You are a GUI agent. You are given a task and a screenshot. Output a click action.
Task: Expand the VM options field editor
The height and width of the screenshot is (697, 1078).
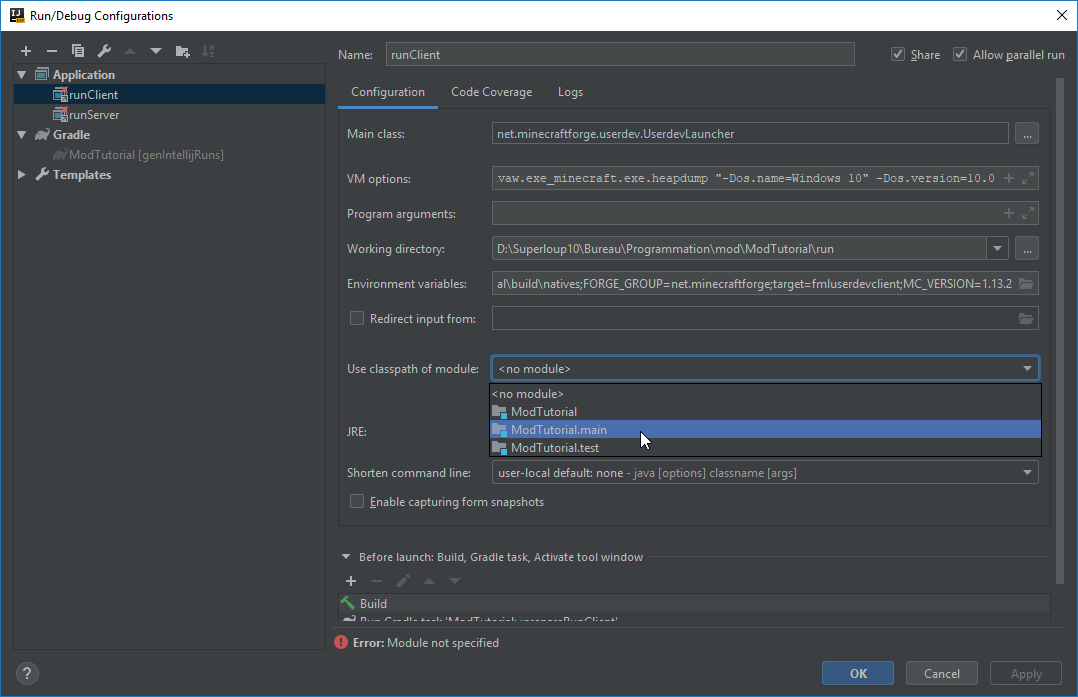point(1028,178)
